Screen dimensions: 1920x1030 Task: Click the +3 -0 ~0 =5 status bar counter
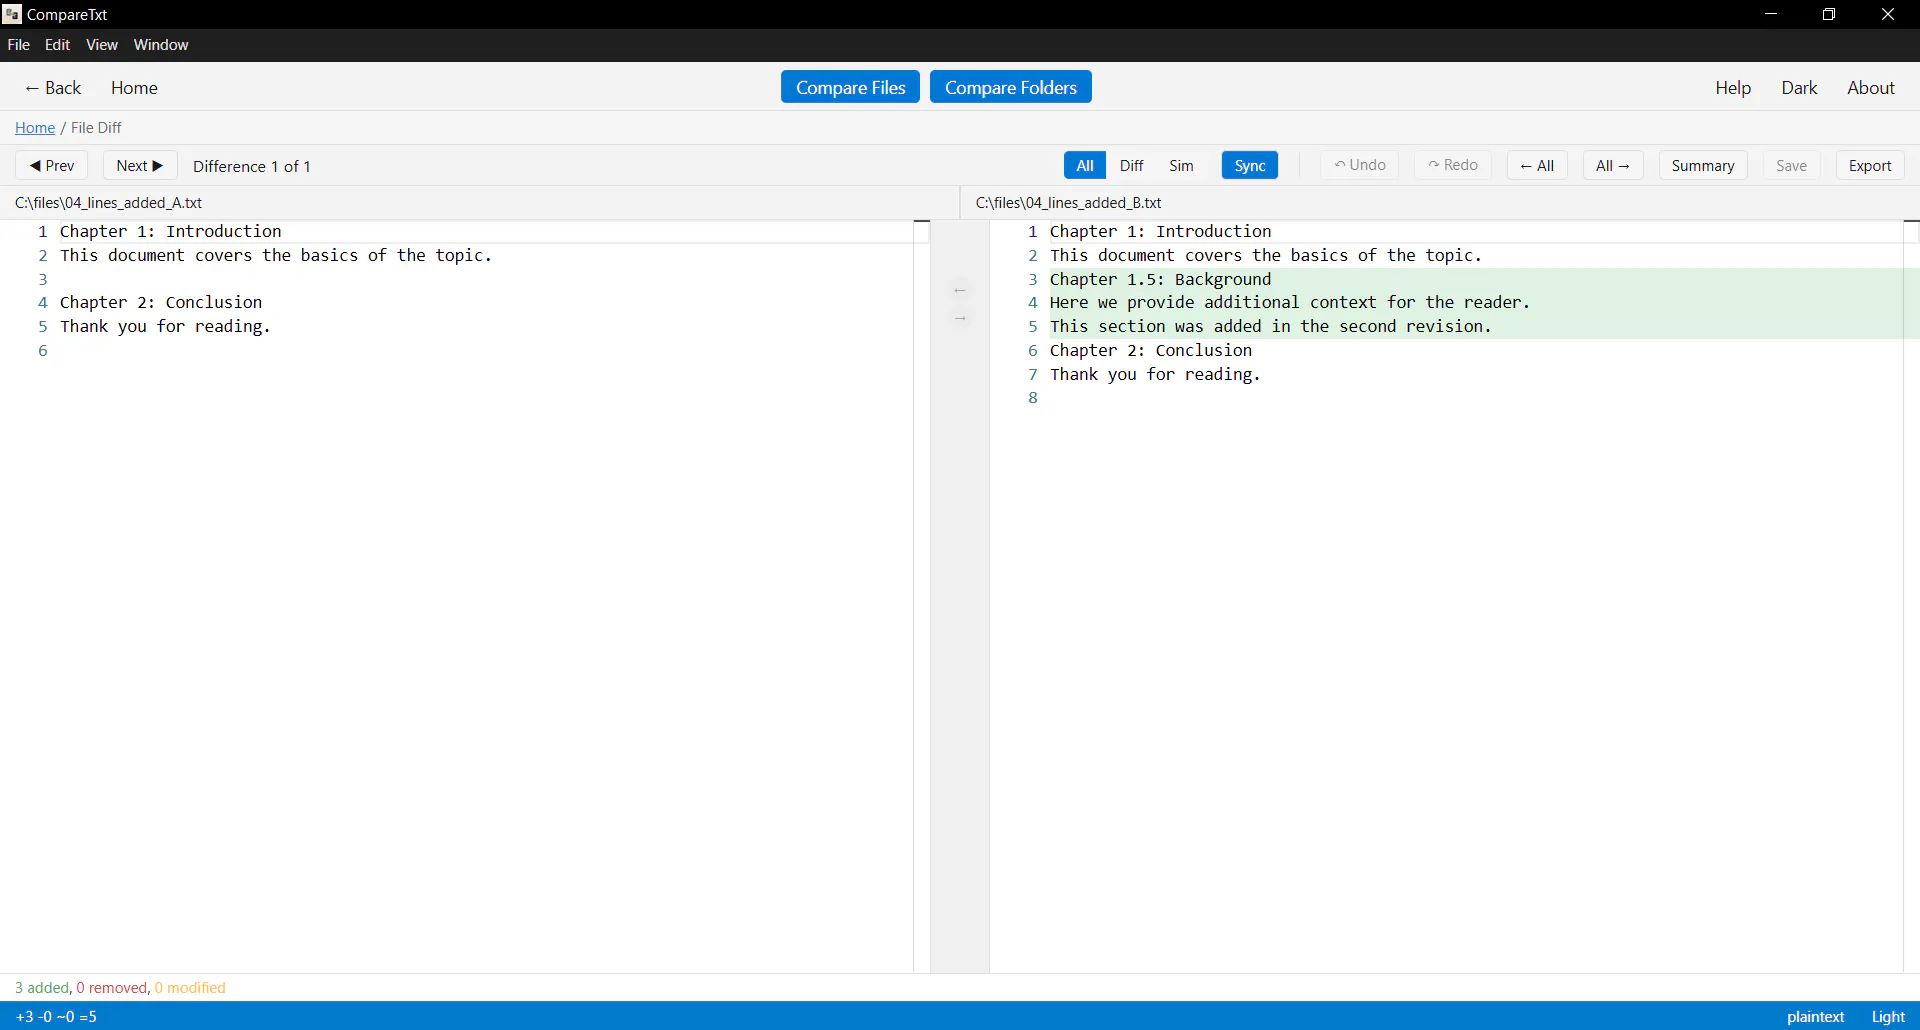click(x=57, y=1017)
